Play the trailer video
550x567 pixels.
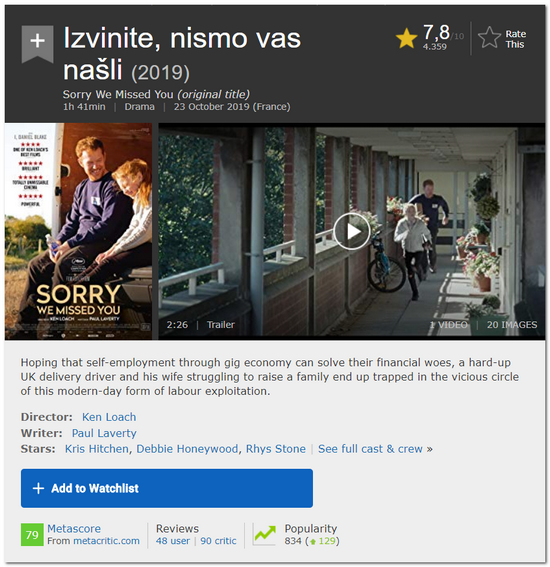click(351, 231)
